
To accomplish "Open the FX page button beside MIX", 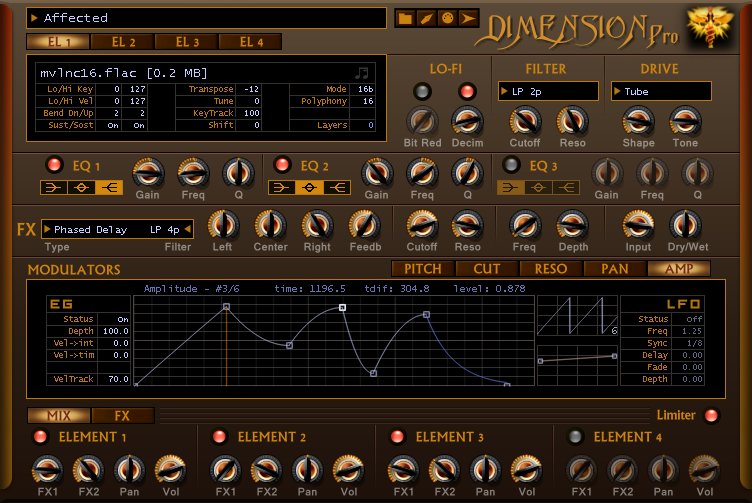I will [123, 415].
